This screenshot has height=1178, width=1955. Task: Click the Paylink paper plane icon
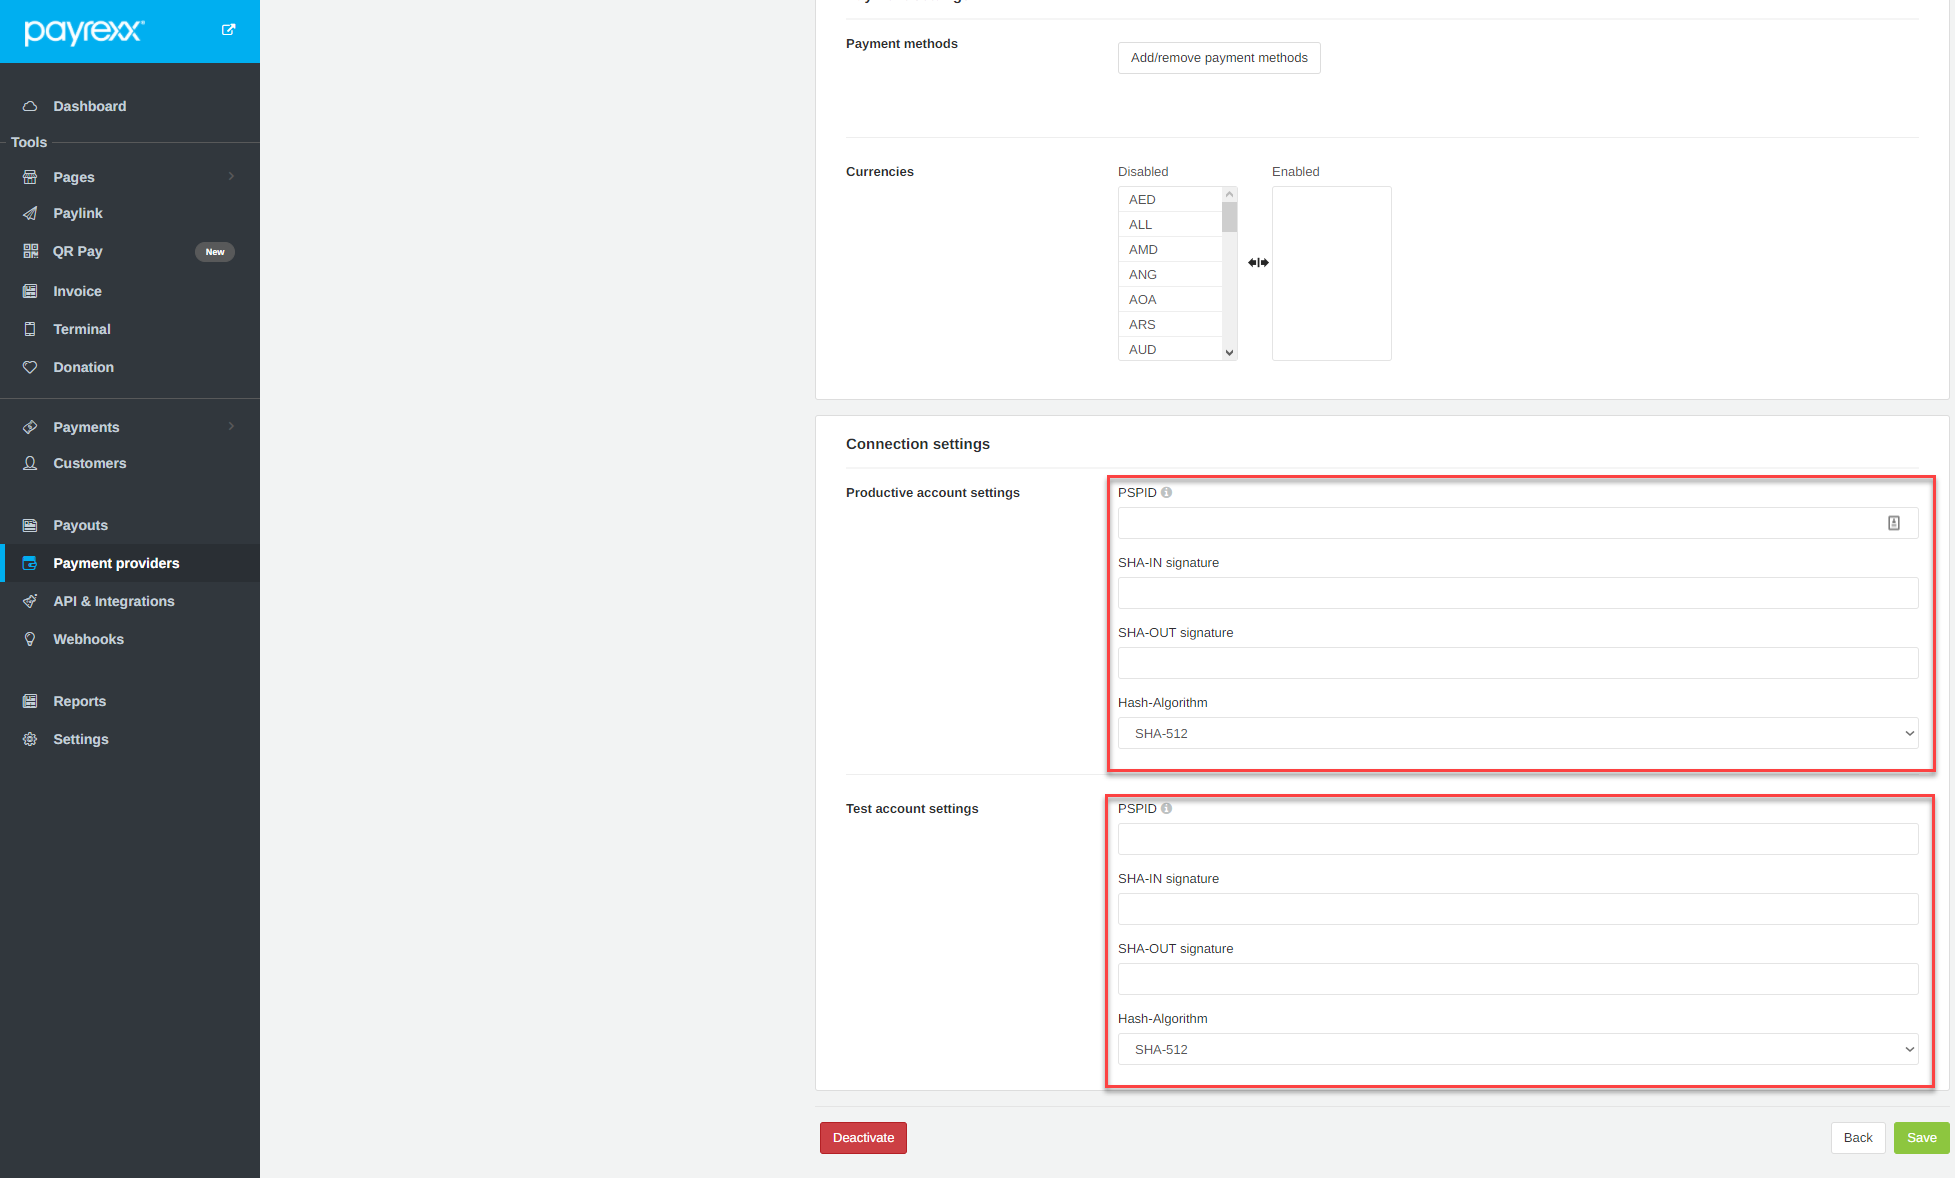(x=30, y=213)
